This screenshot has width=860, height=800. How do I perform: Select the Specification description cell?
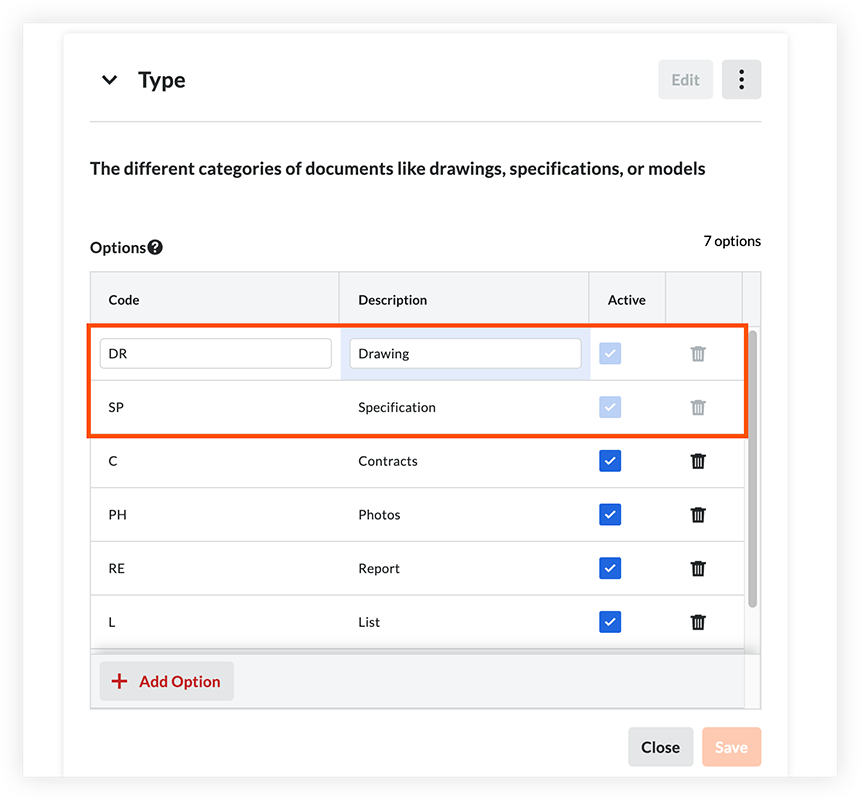[x=465, y=407]
